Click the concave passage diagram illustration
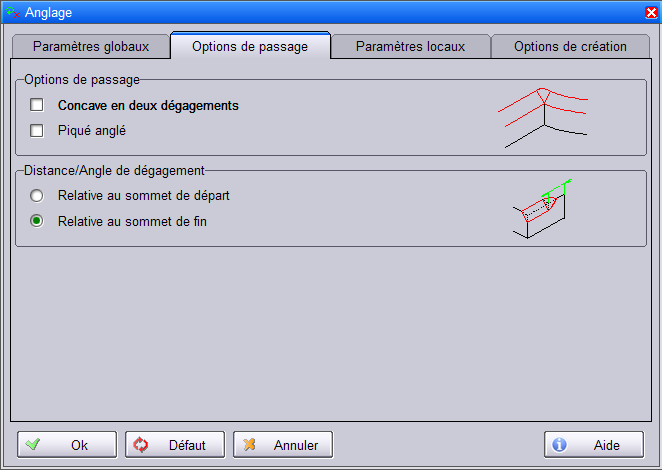This screenshot has width=662, height=470. pos(543,118)
